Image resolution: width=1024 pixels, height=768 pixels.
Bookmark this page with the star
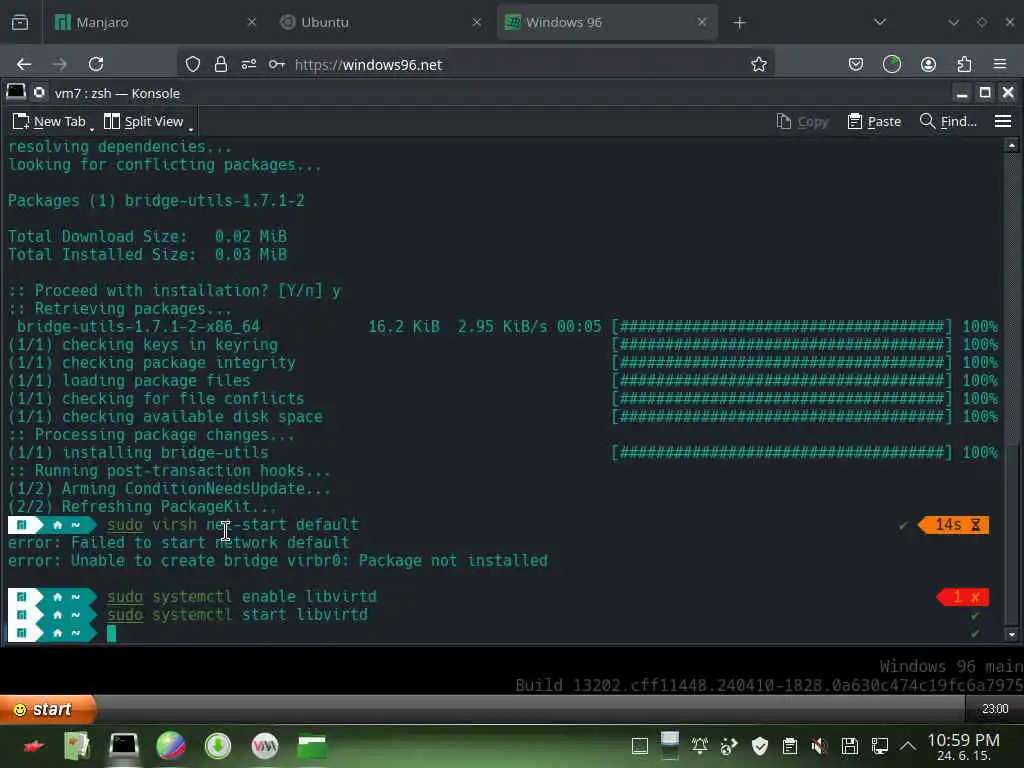(x=759, y=64)
